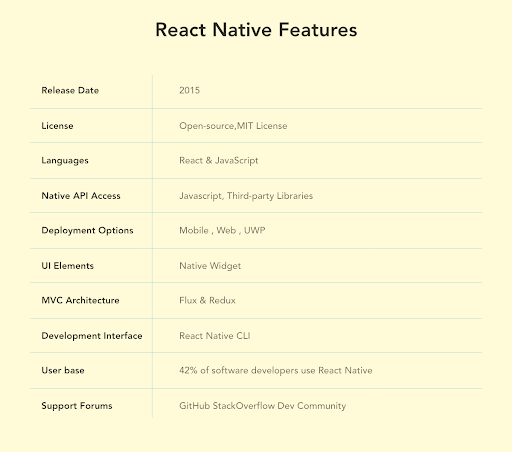Click the 'React Native Features' title
The width and height of the screenshot is (512, 452).
click(x=256, y=30)
